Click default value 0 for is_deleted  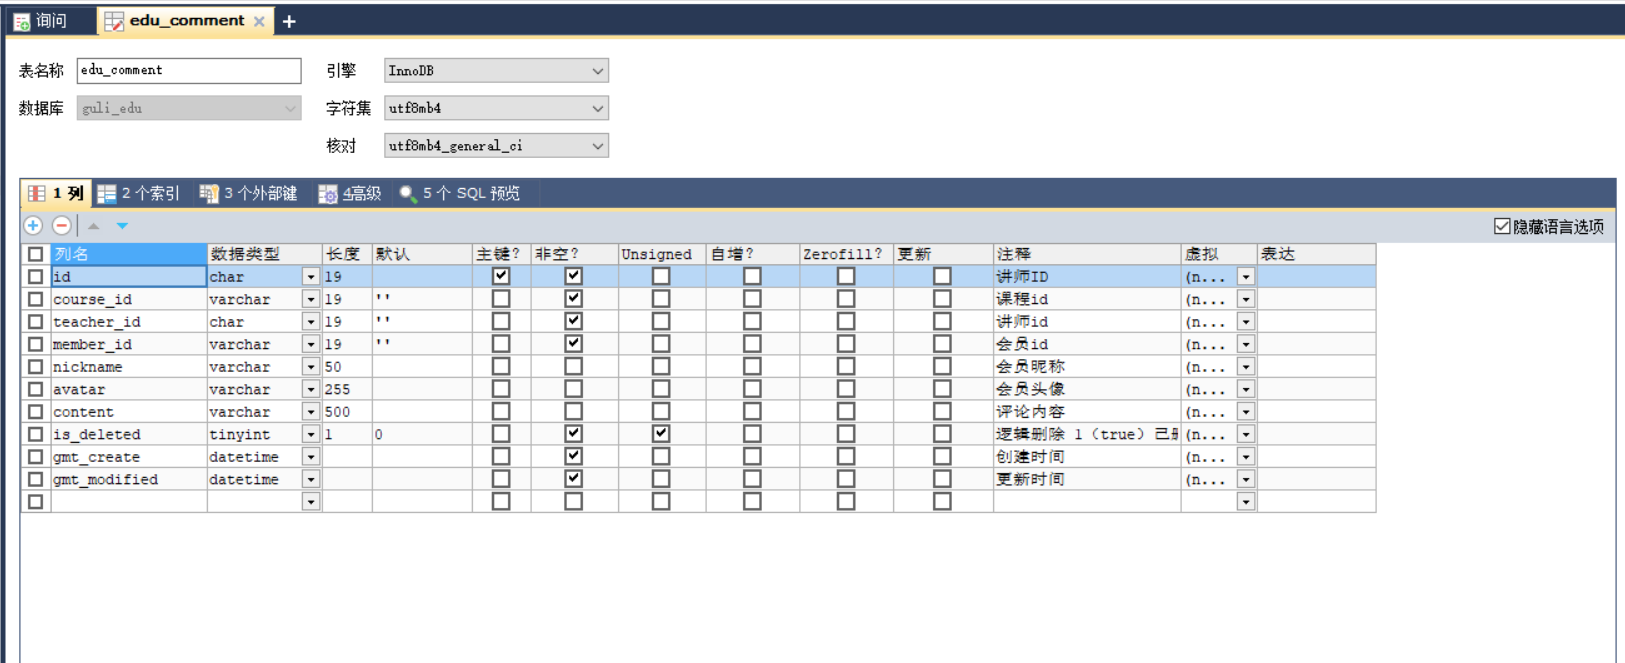pos(422,434)
